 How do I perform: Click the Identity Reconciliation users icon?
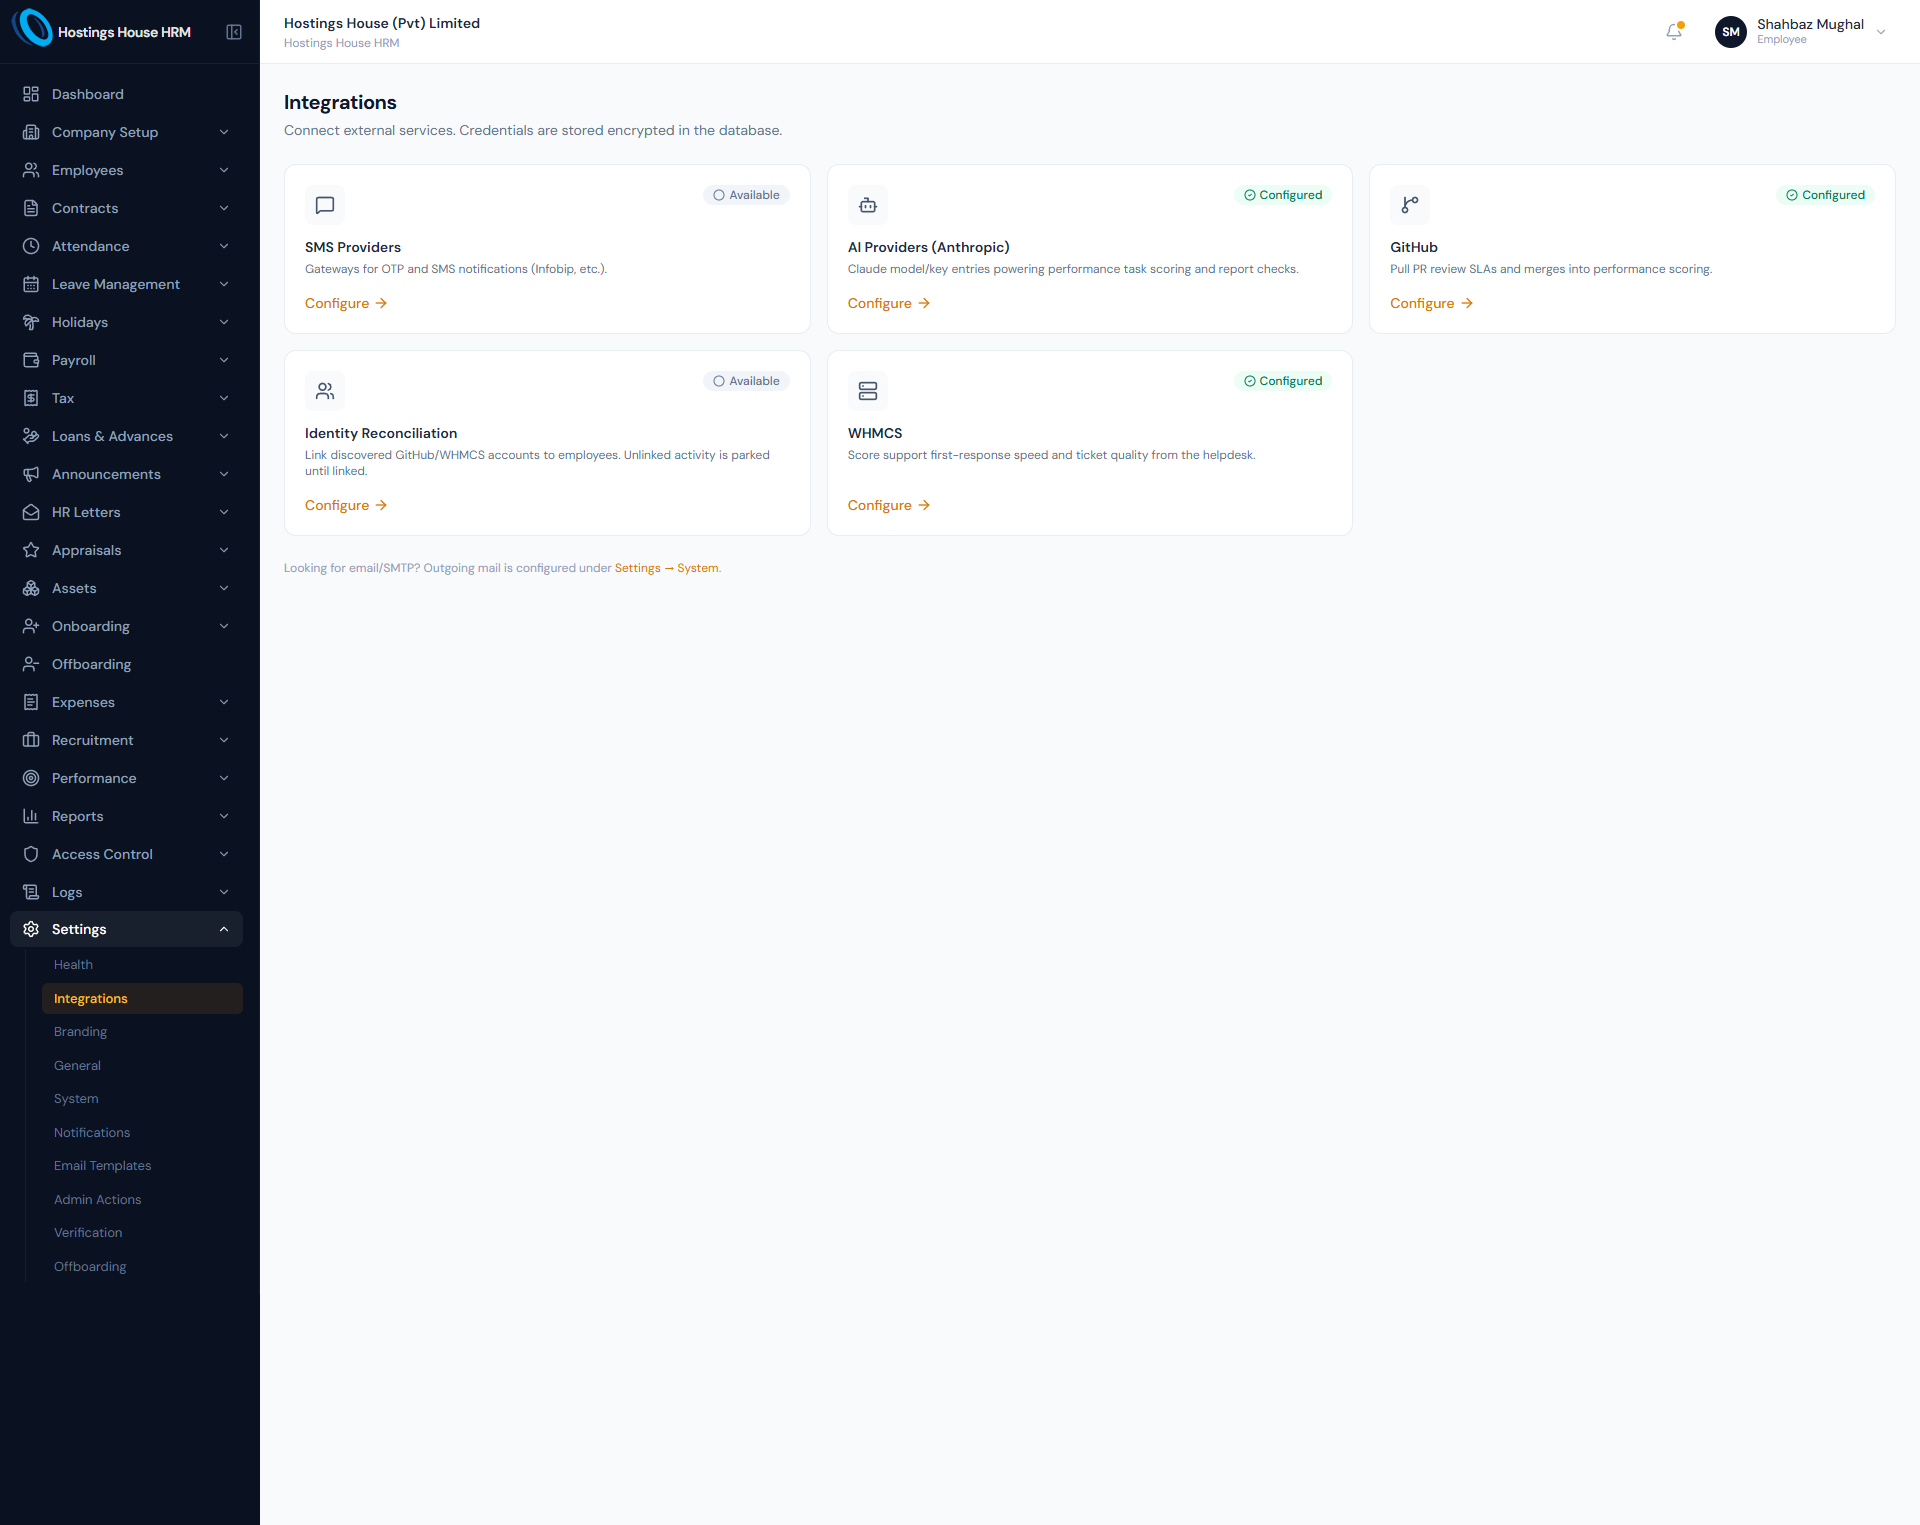coord(325,391)
